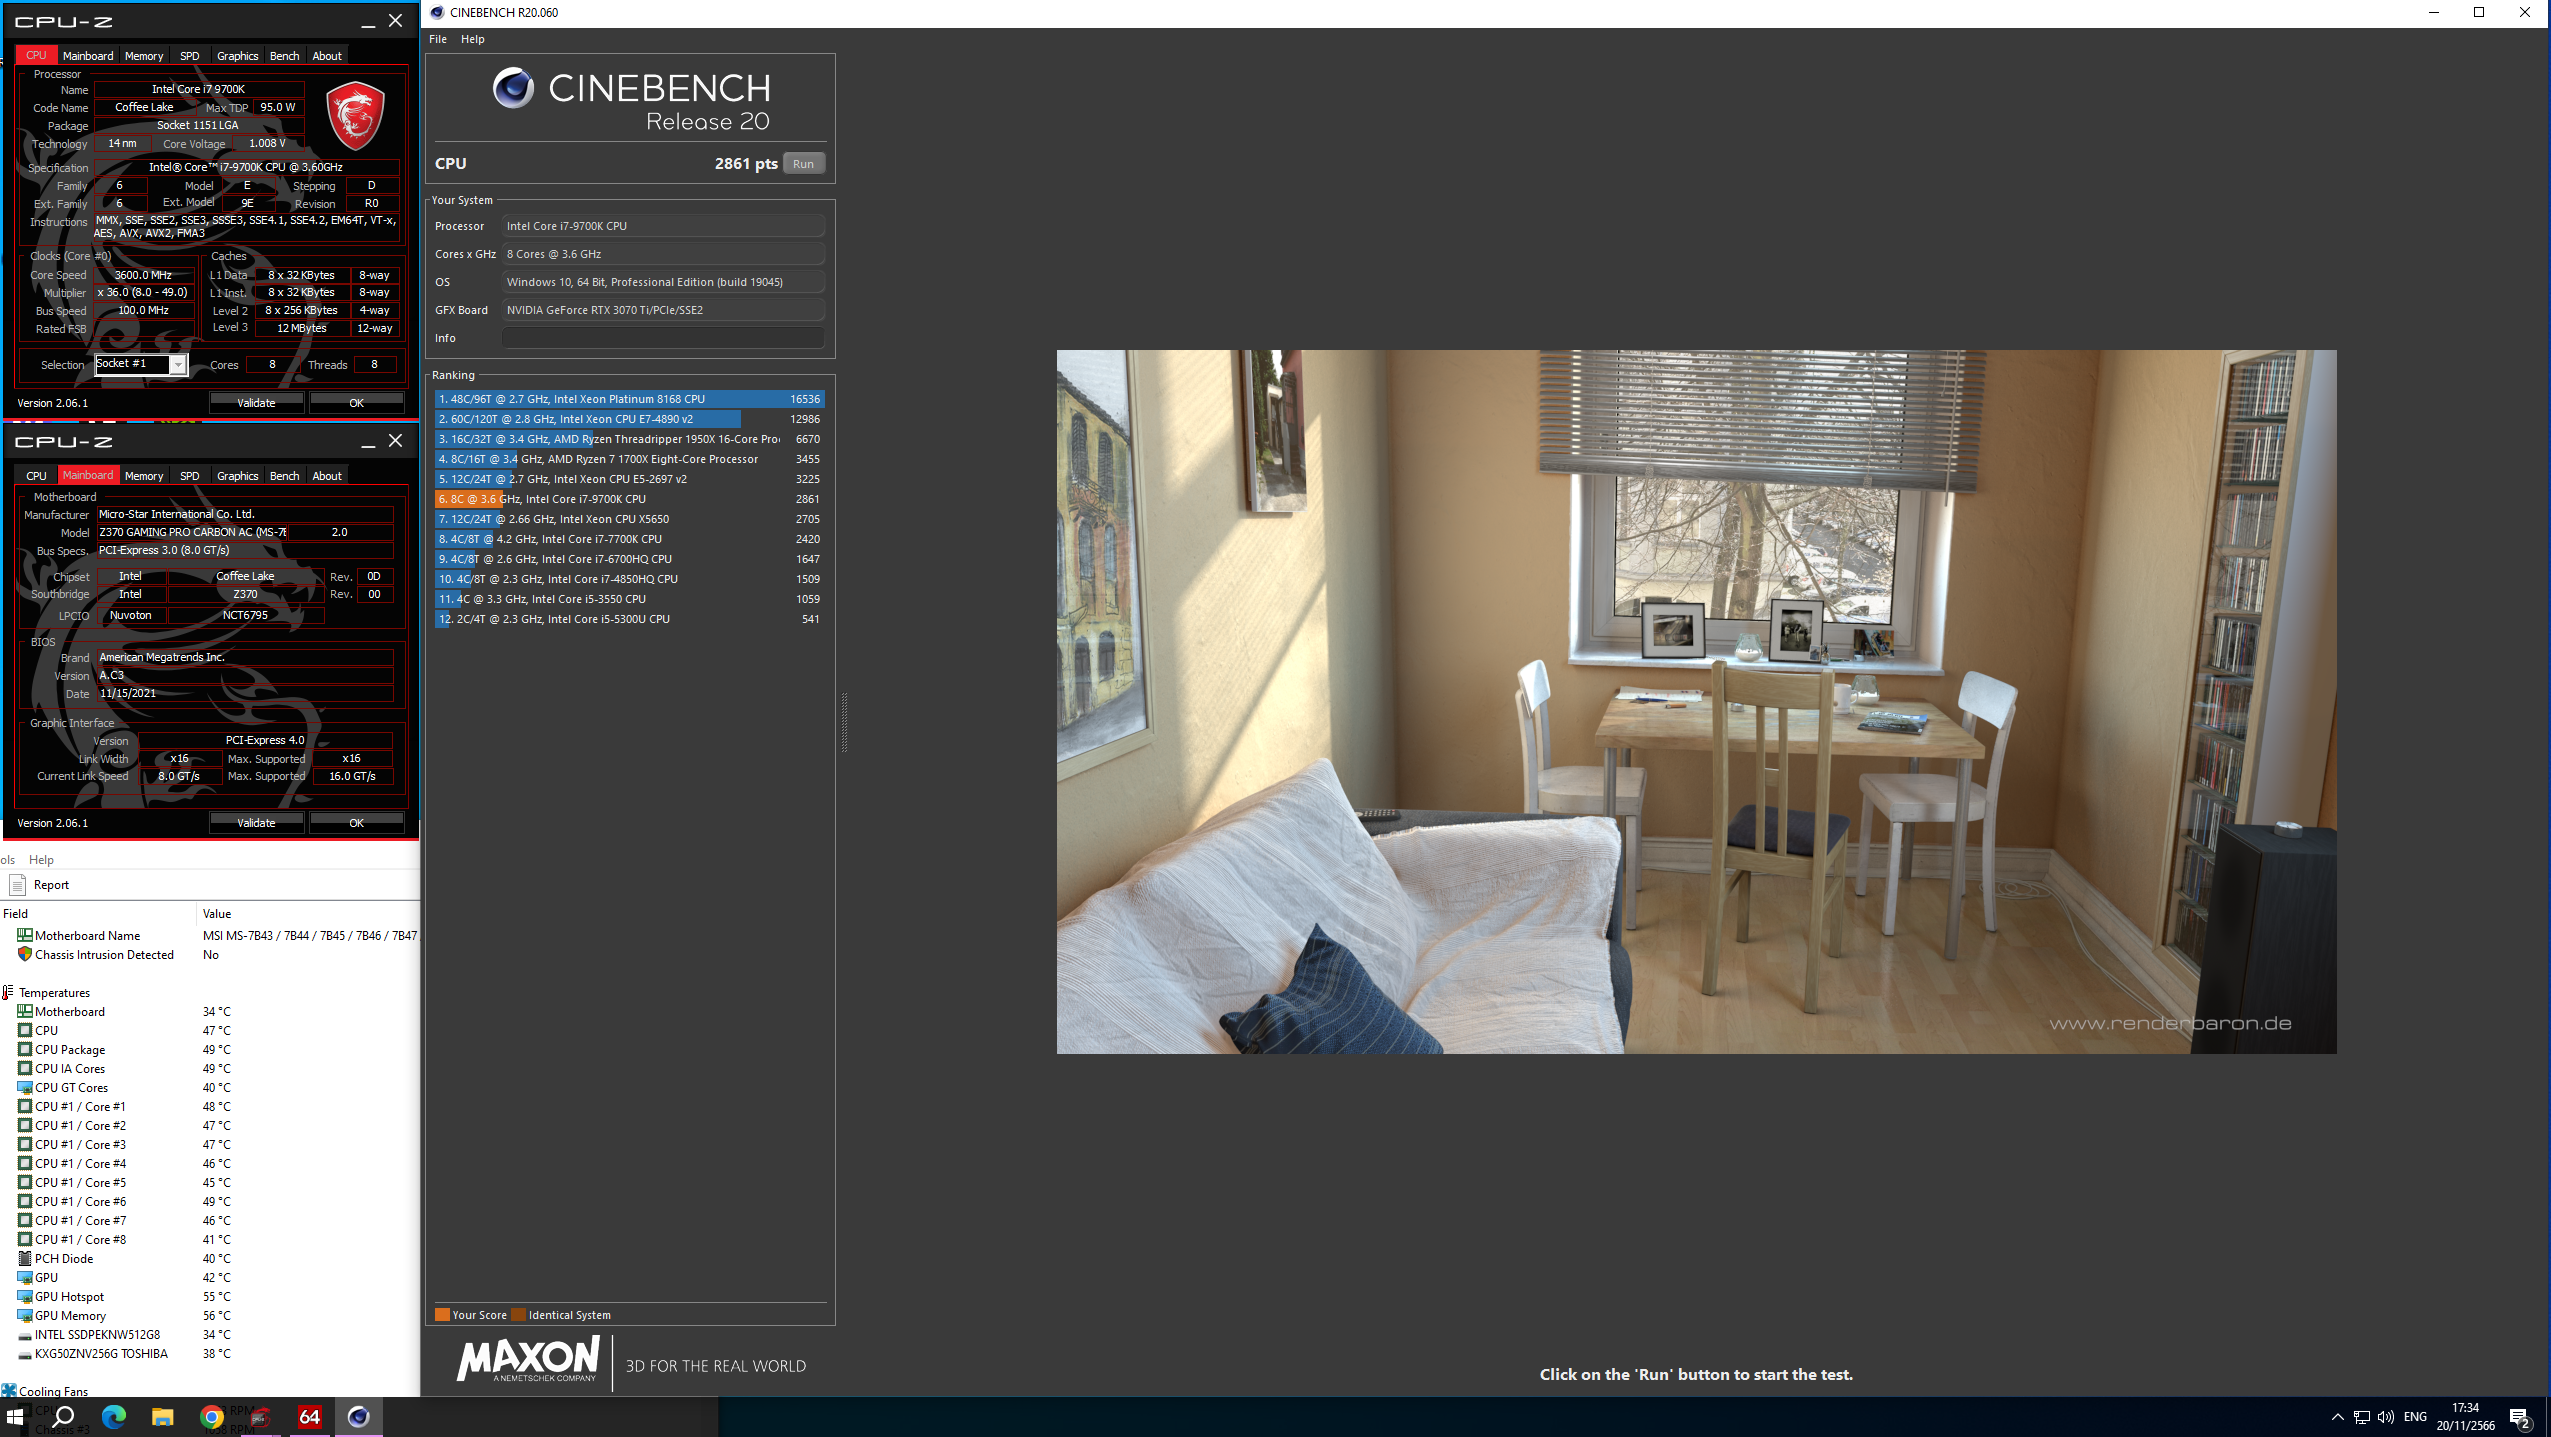Open the Cinebench File menu
2551x1437 pixels.
pyautogui.click(x=438, y=39)
